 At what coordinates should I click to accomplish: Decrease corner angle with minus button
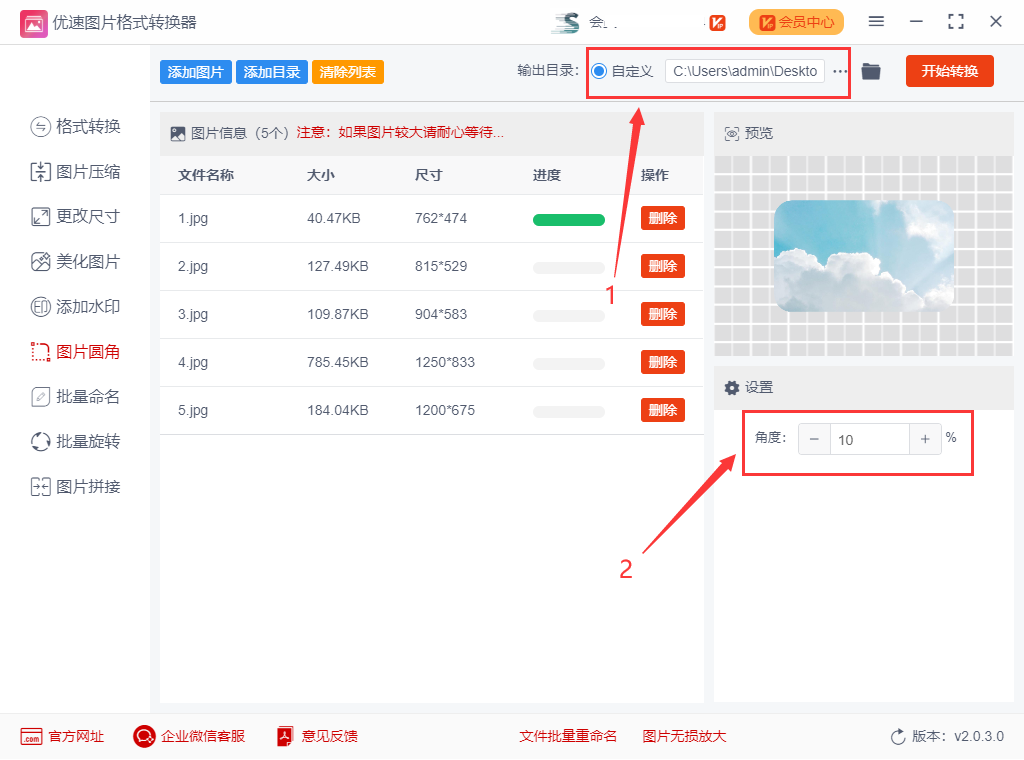click(x=814, y=439)
